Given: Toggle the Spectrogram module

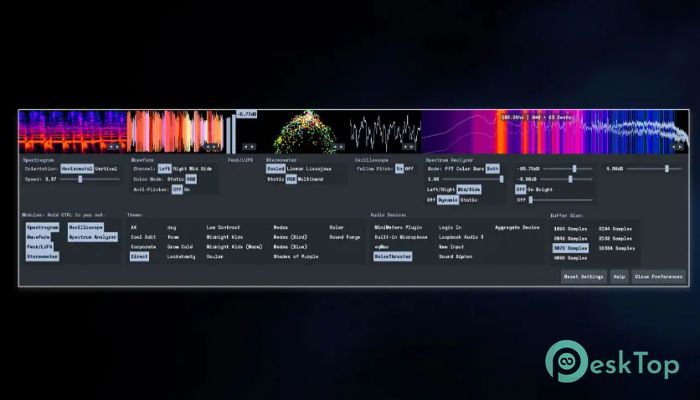Looking at the screenshot, I should coord(42,228).
